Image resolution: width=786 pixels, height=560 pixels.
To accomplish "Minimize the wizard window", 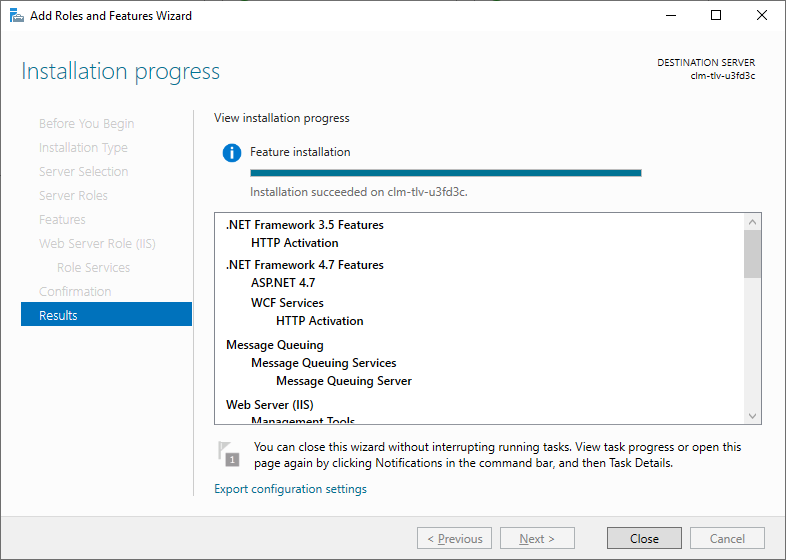I will (671, 16).
